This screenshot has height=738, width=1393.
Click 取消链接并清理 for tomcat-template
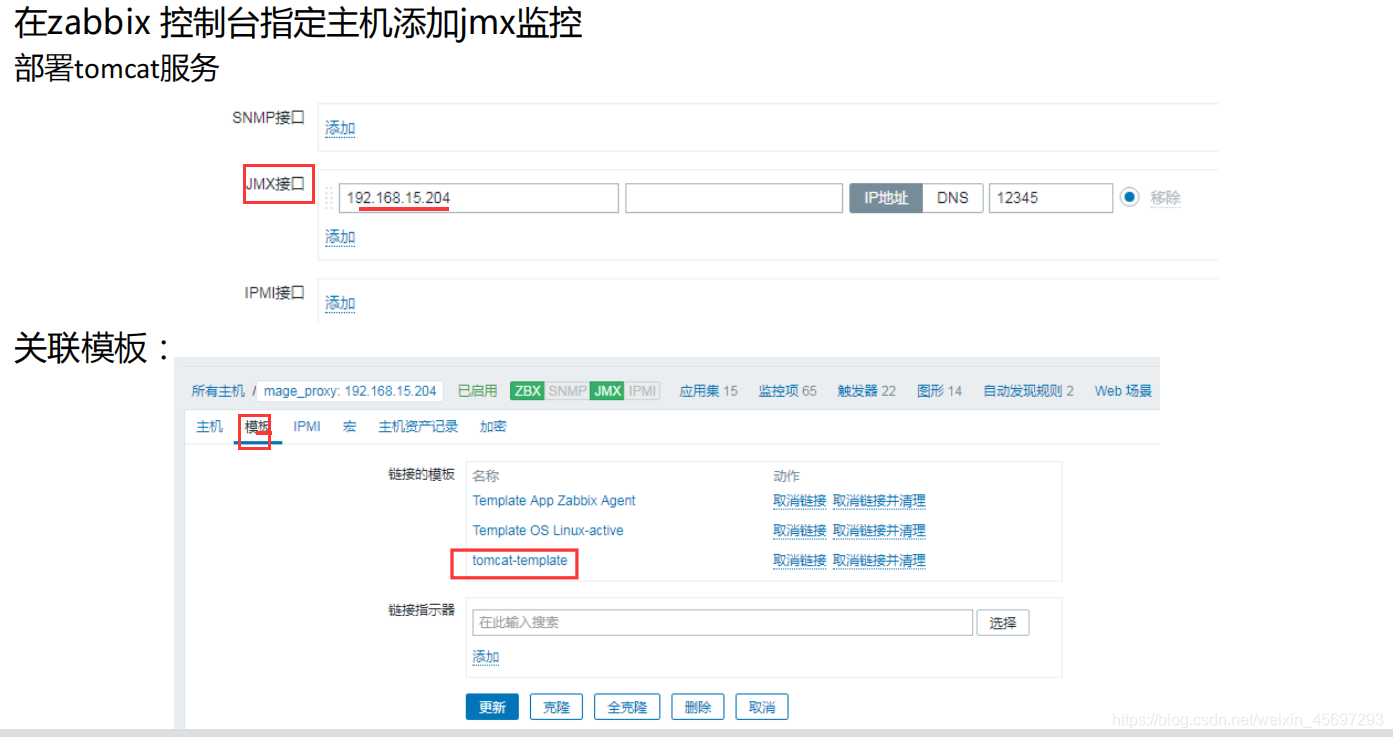[x=879, y=561]
